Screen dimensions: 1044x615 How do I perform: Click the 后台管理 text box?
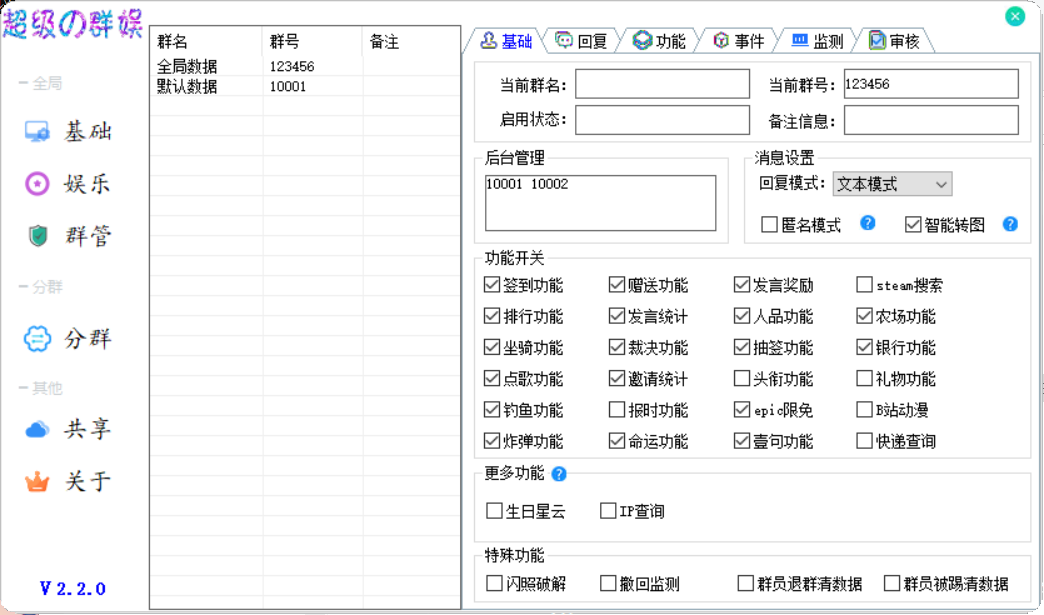click(601, 203)
